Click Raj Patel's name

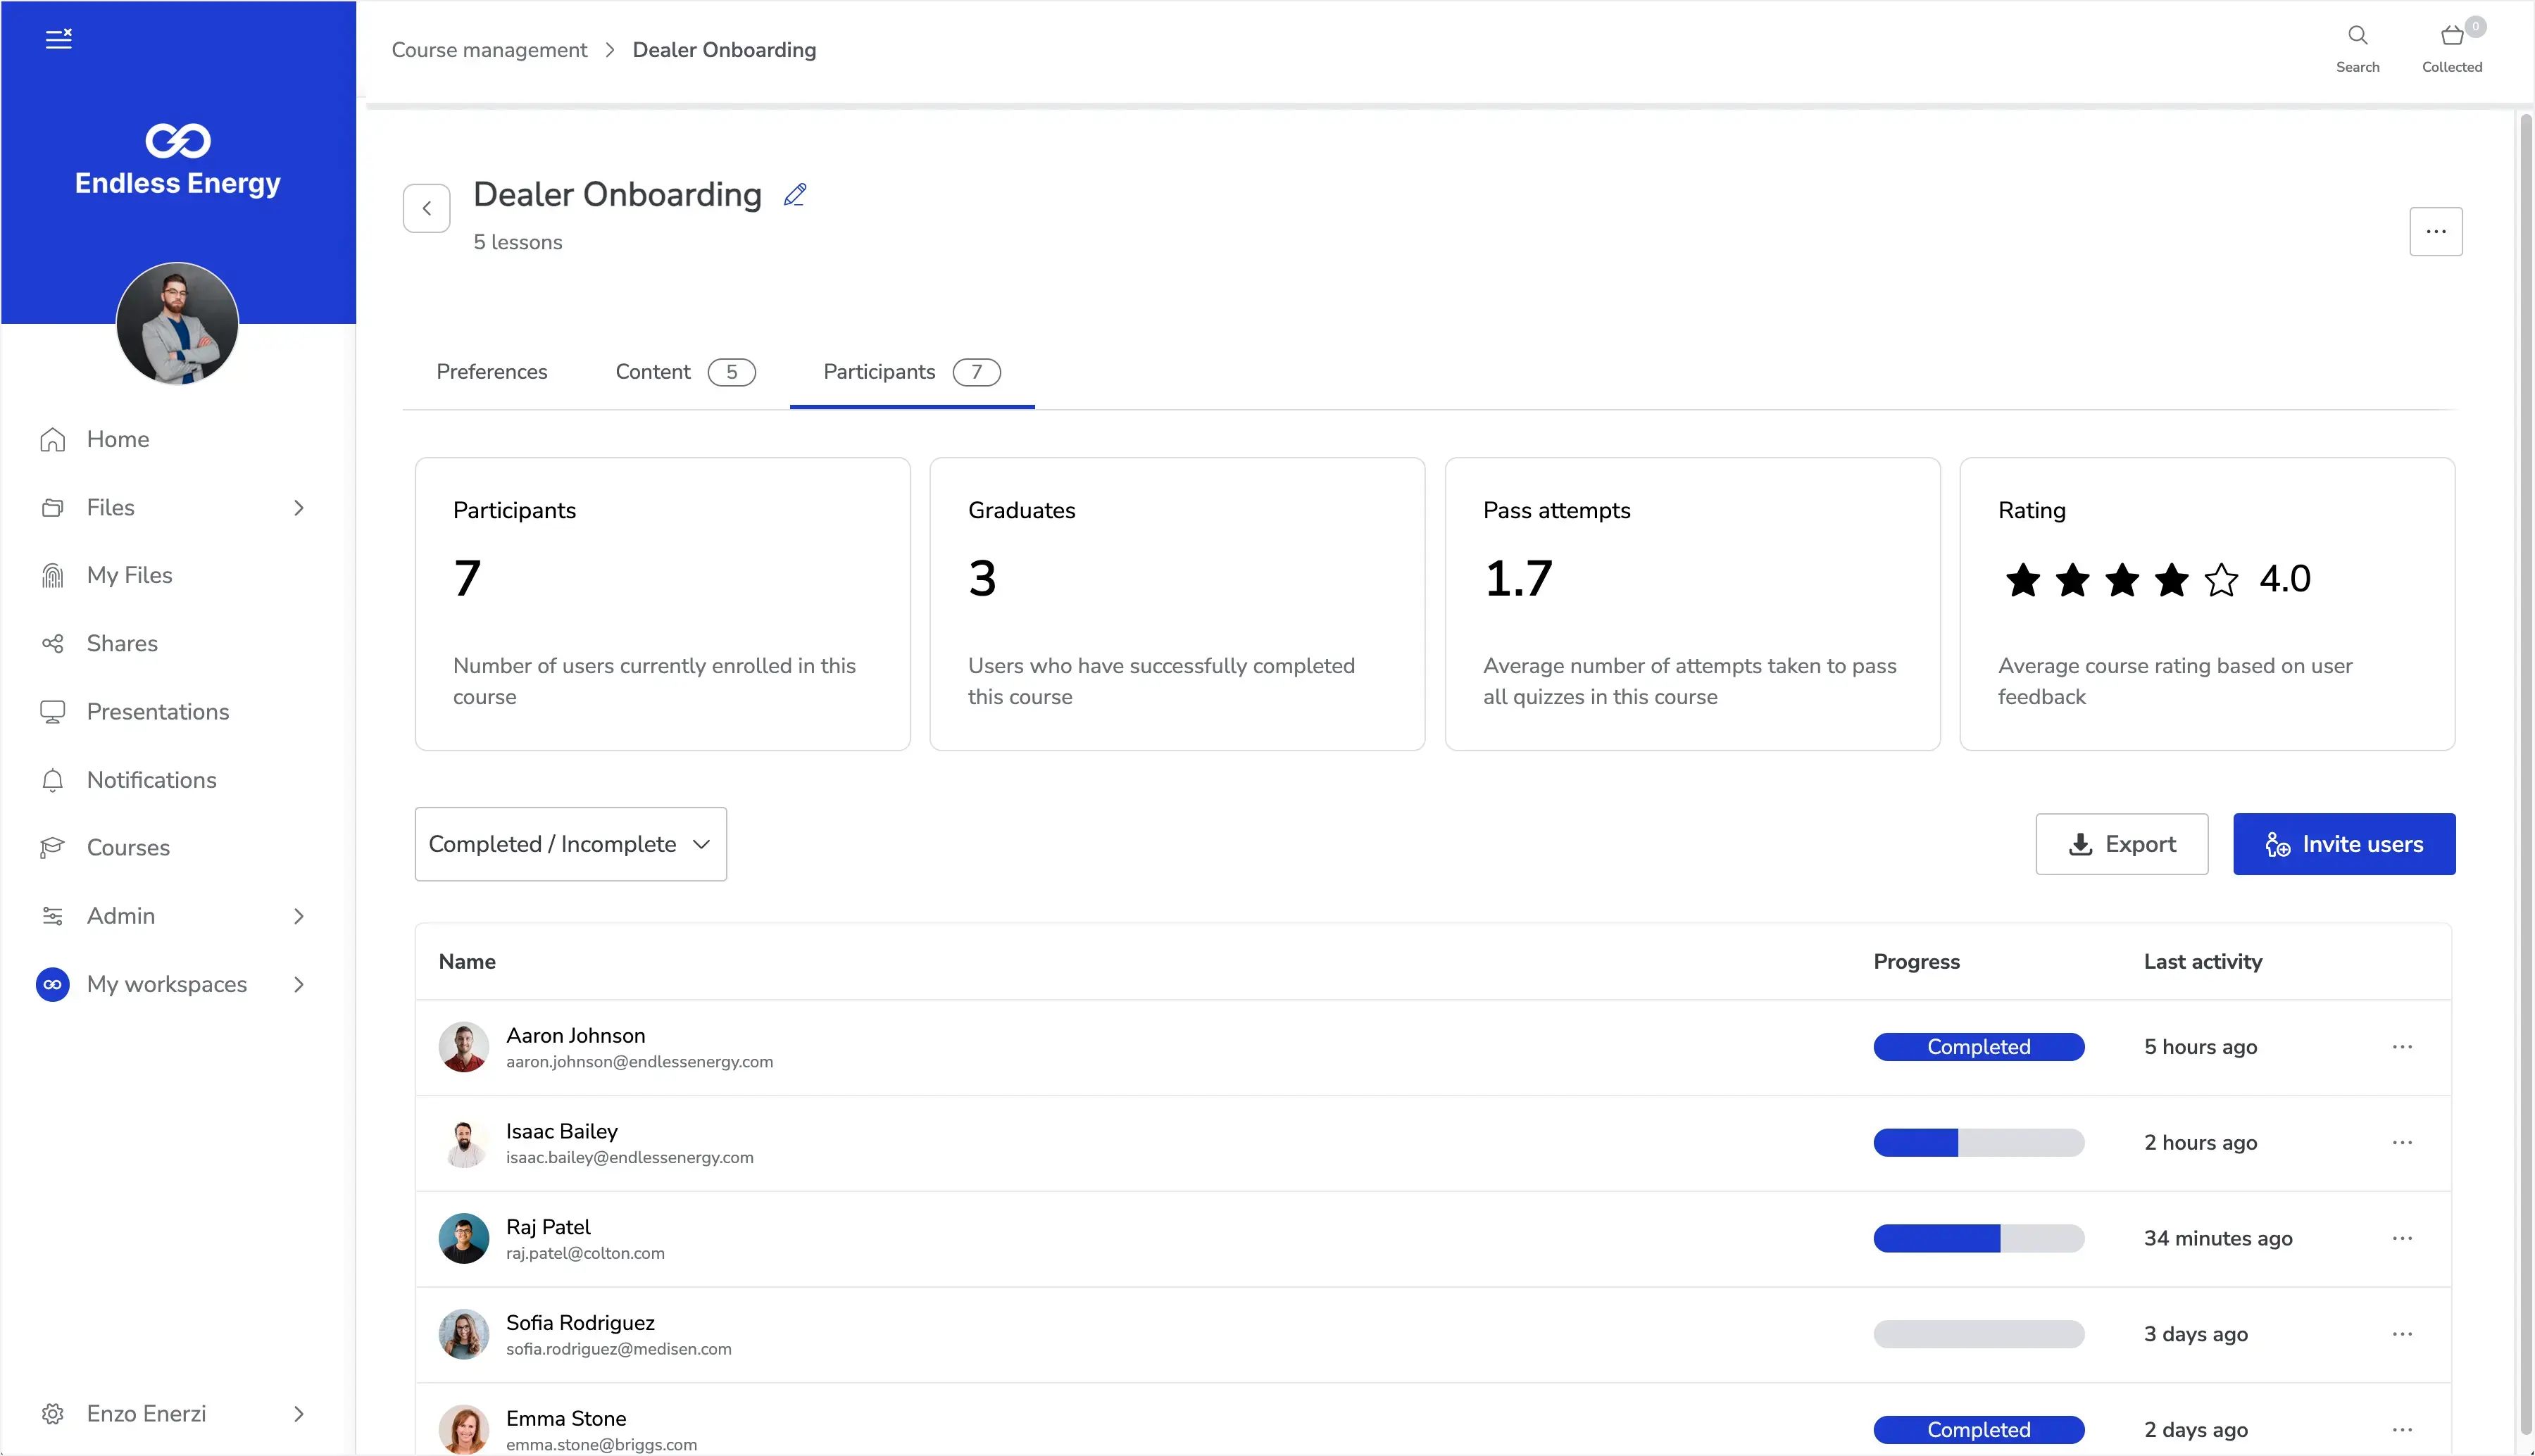click(548, 1227)
